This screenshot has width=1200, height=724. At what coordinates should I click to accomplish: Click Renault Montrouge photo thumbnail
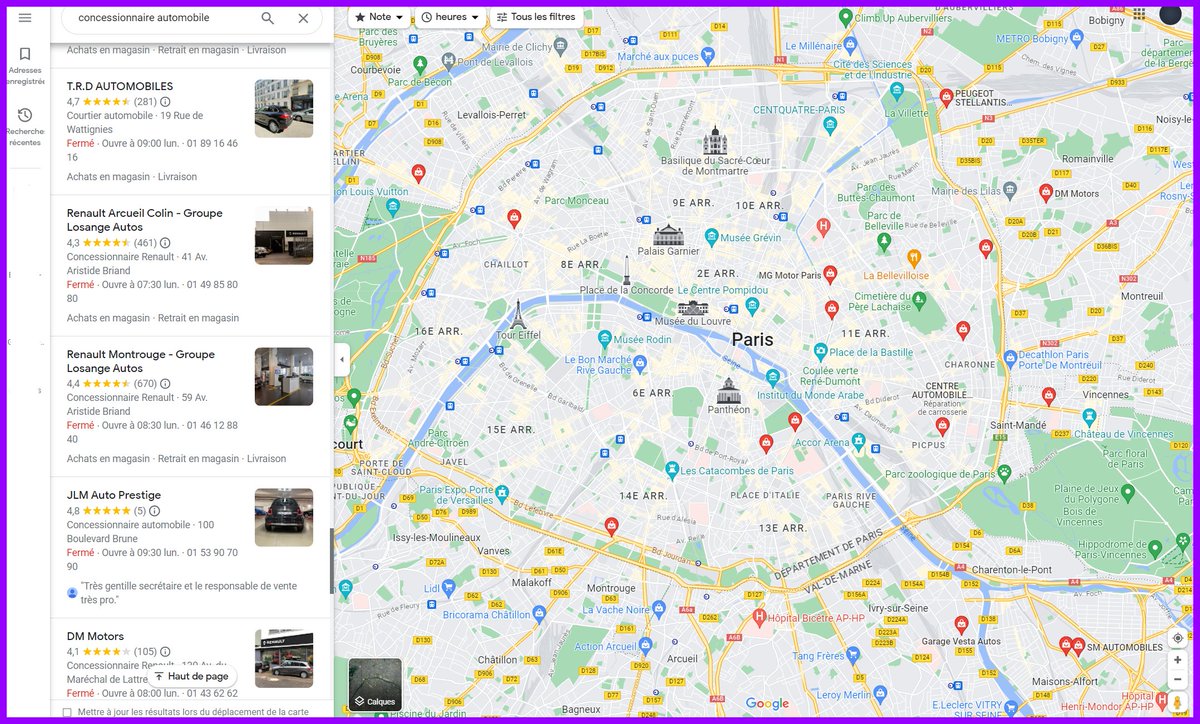coord(284,377)
